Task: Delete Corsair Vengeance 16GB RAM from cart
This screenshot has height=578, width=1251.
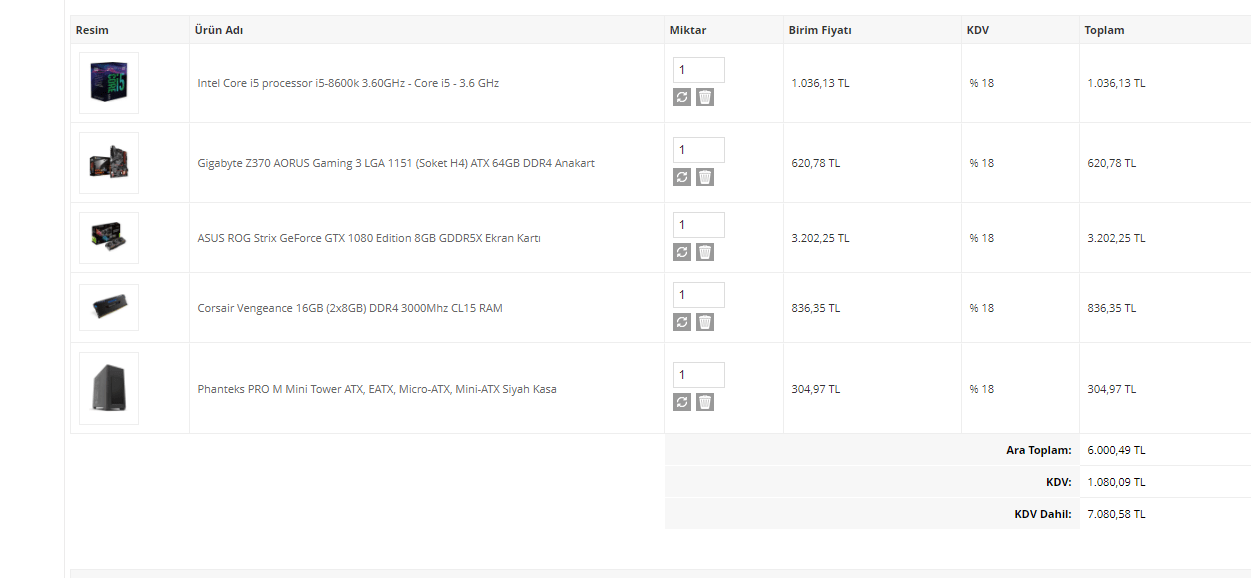Action: (x=705, y=322)
